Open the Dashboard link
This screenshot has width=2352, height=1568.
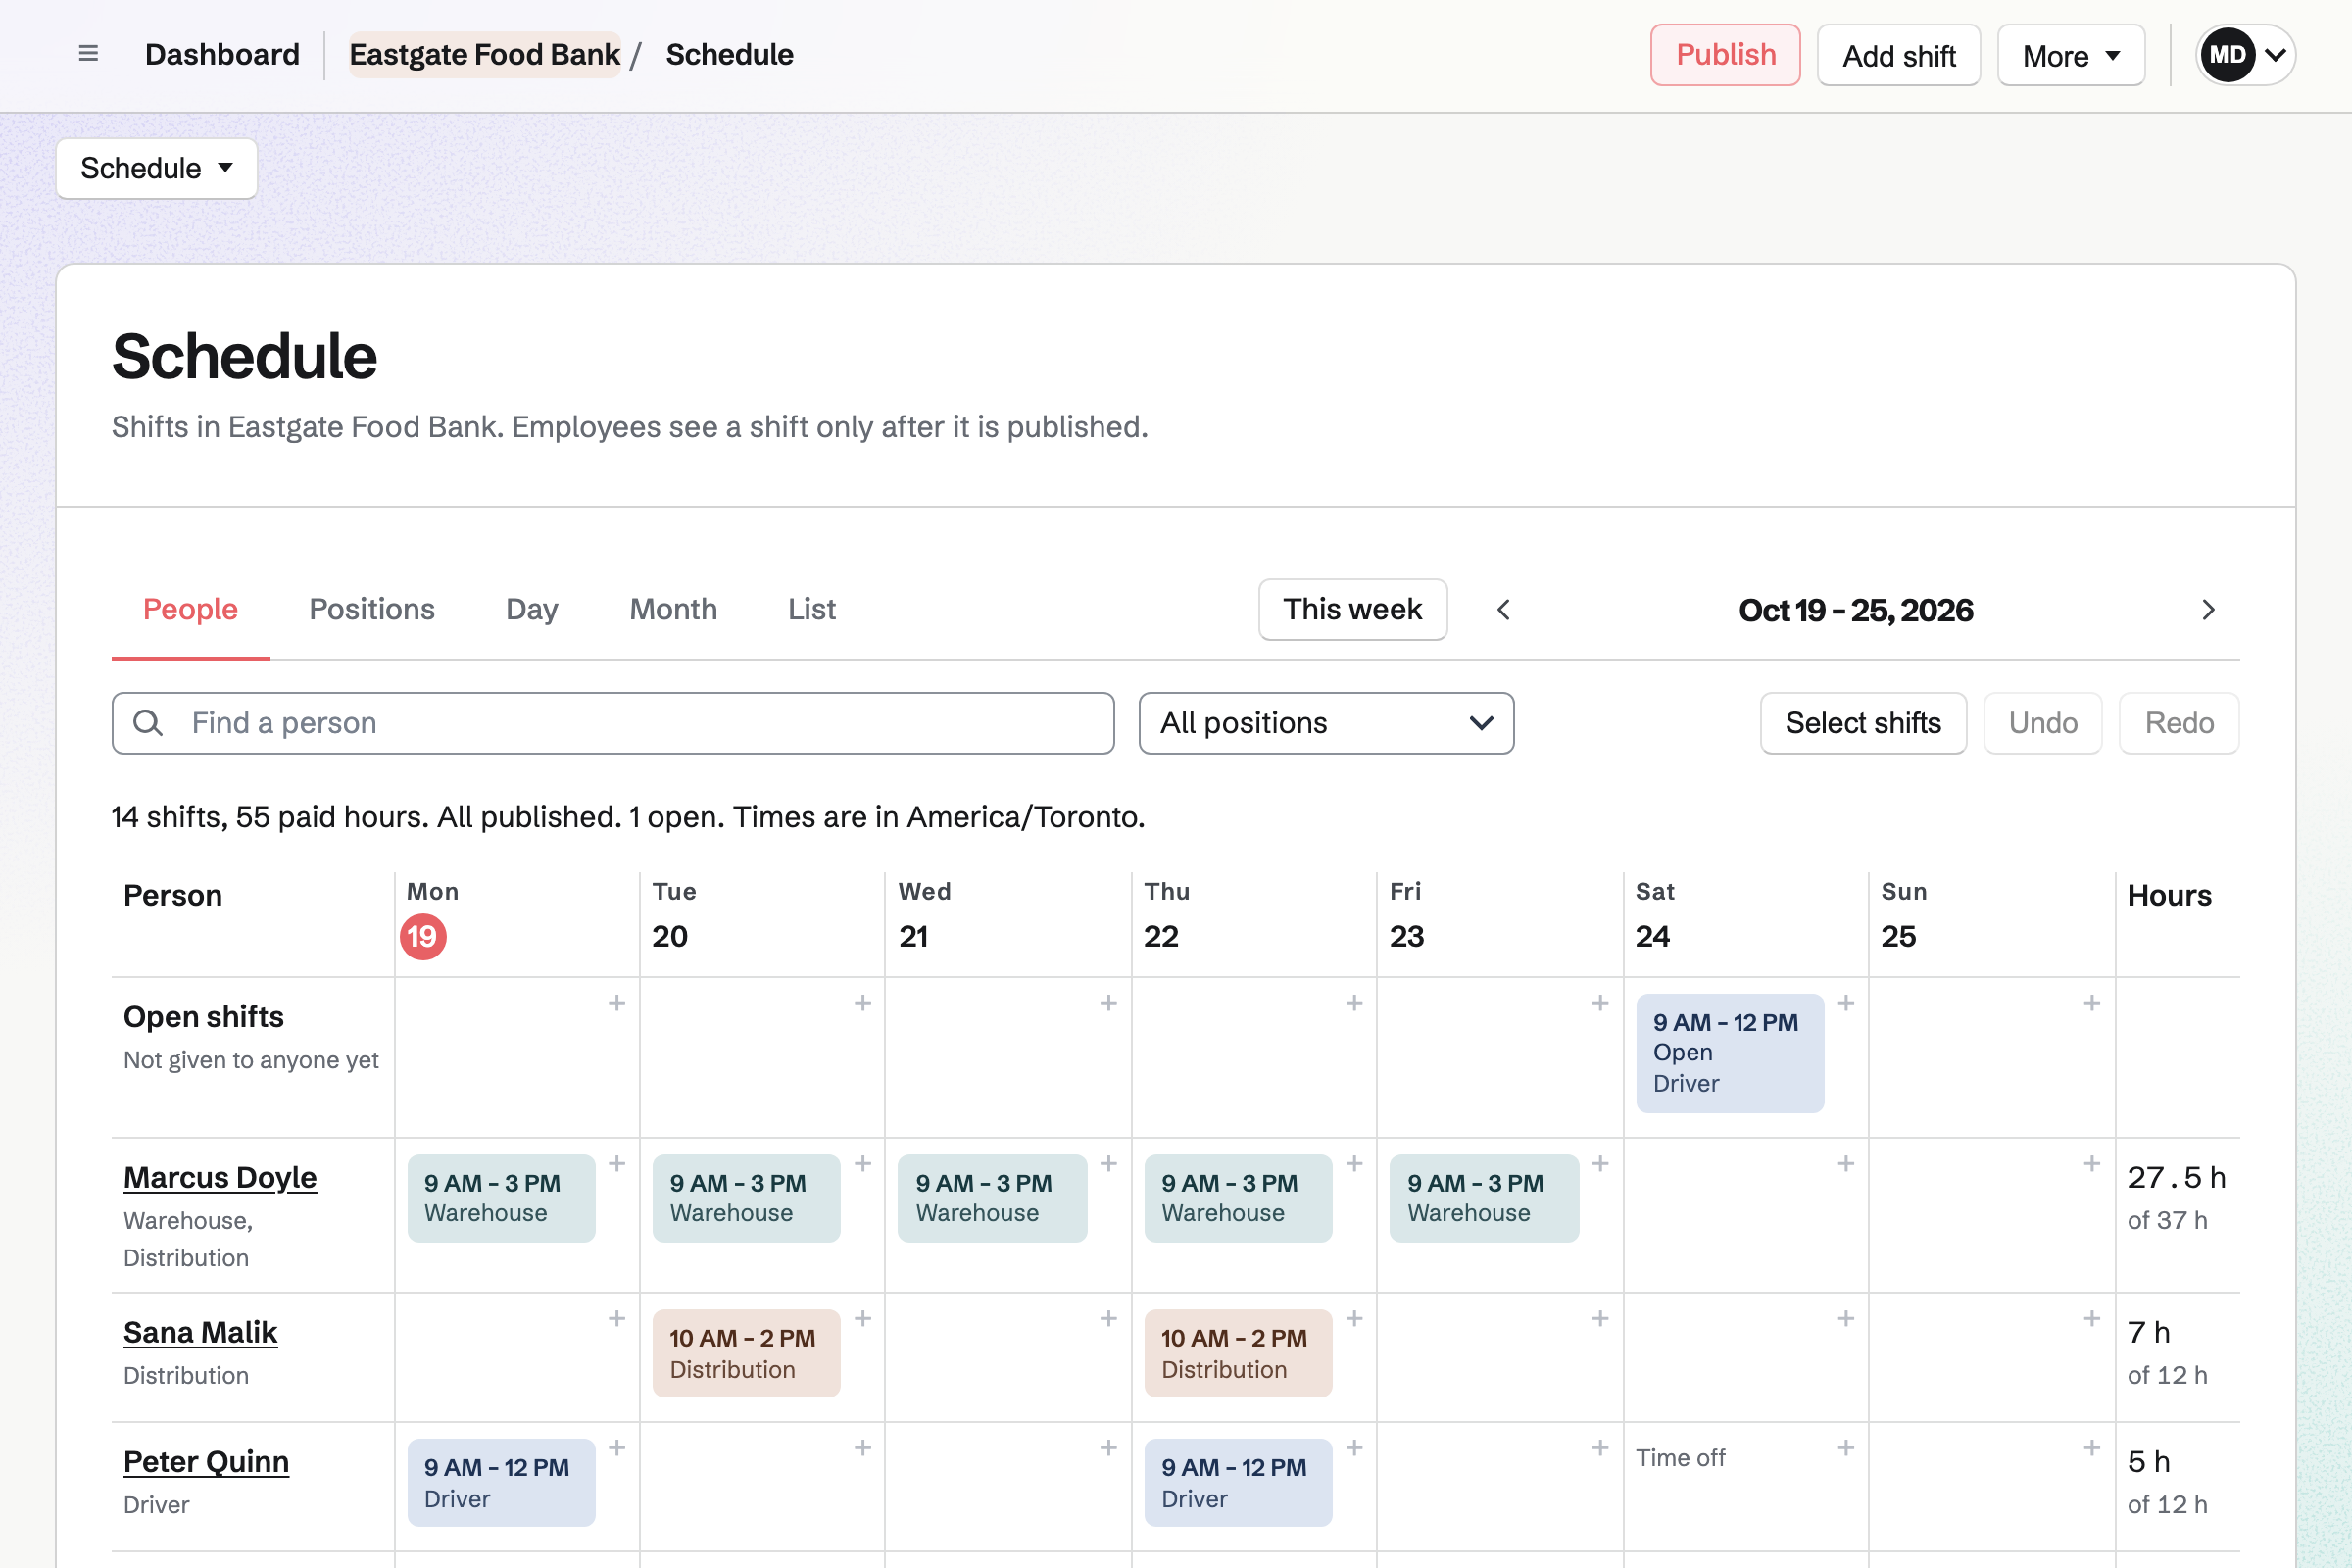pos(222,54)
